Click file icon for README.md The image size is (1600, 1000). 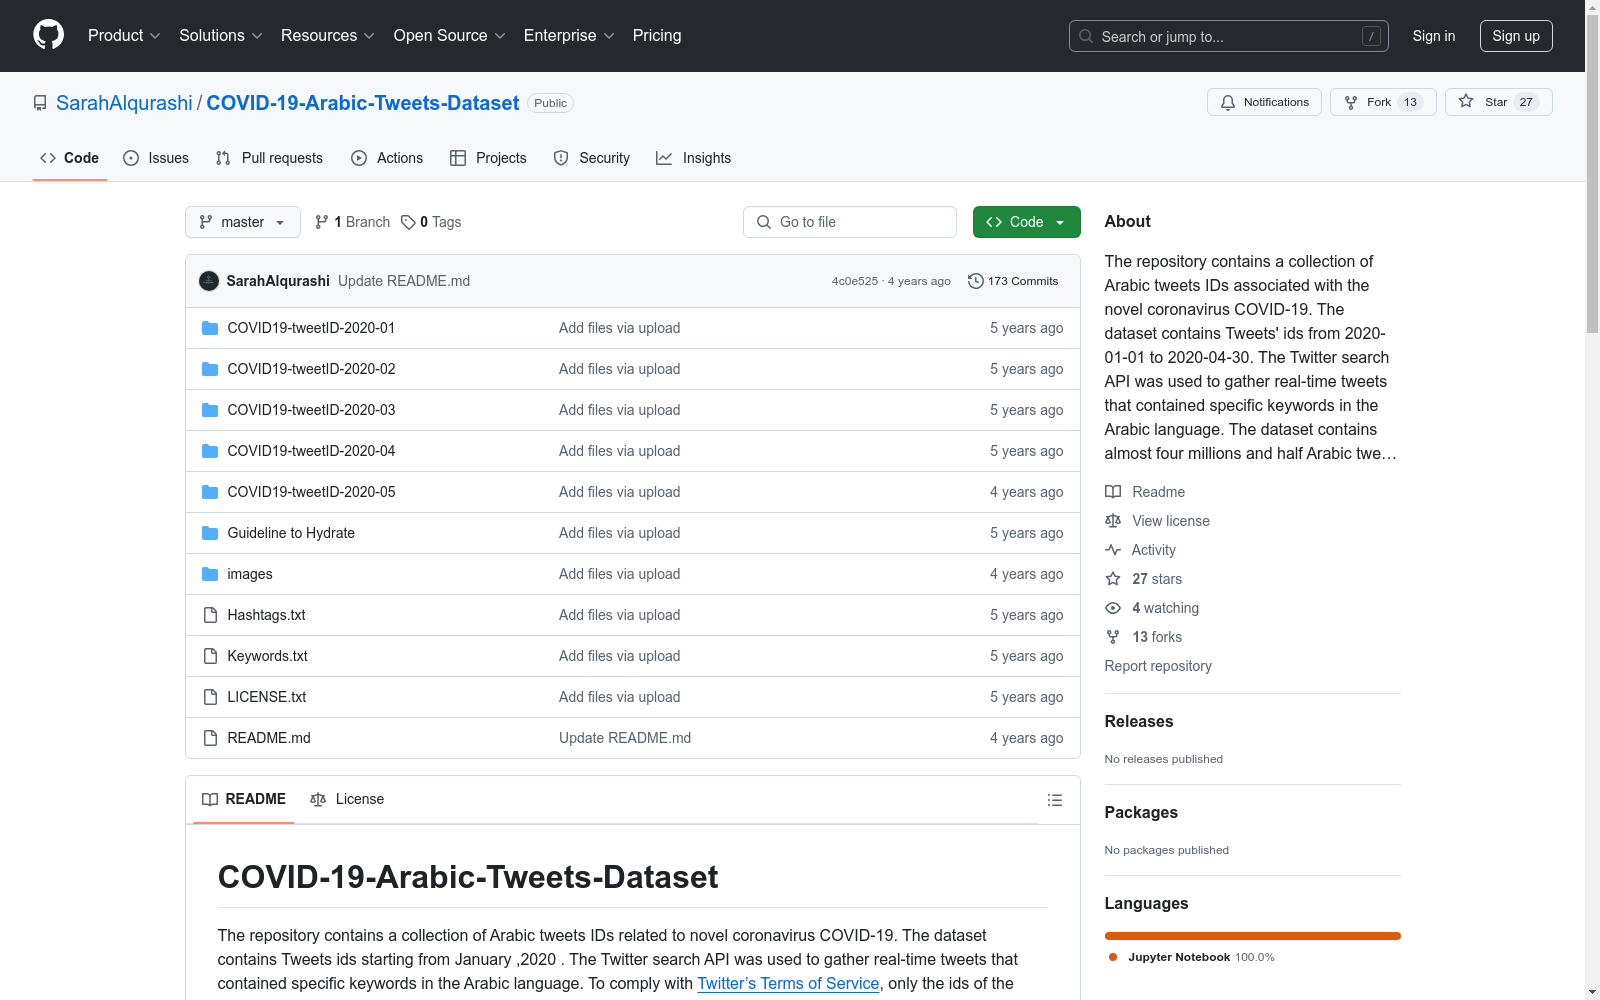pyautogui.click(x=210, y=738)
